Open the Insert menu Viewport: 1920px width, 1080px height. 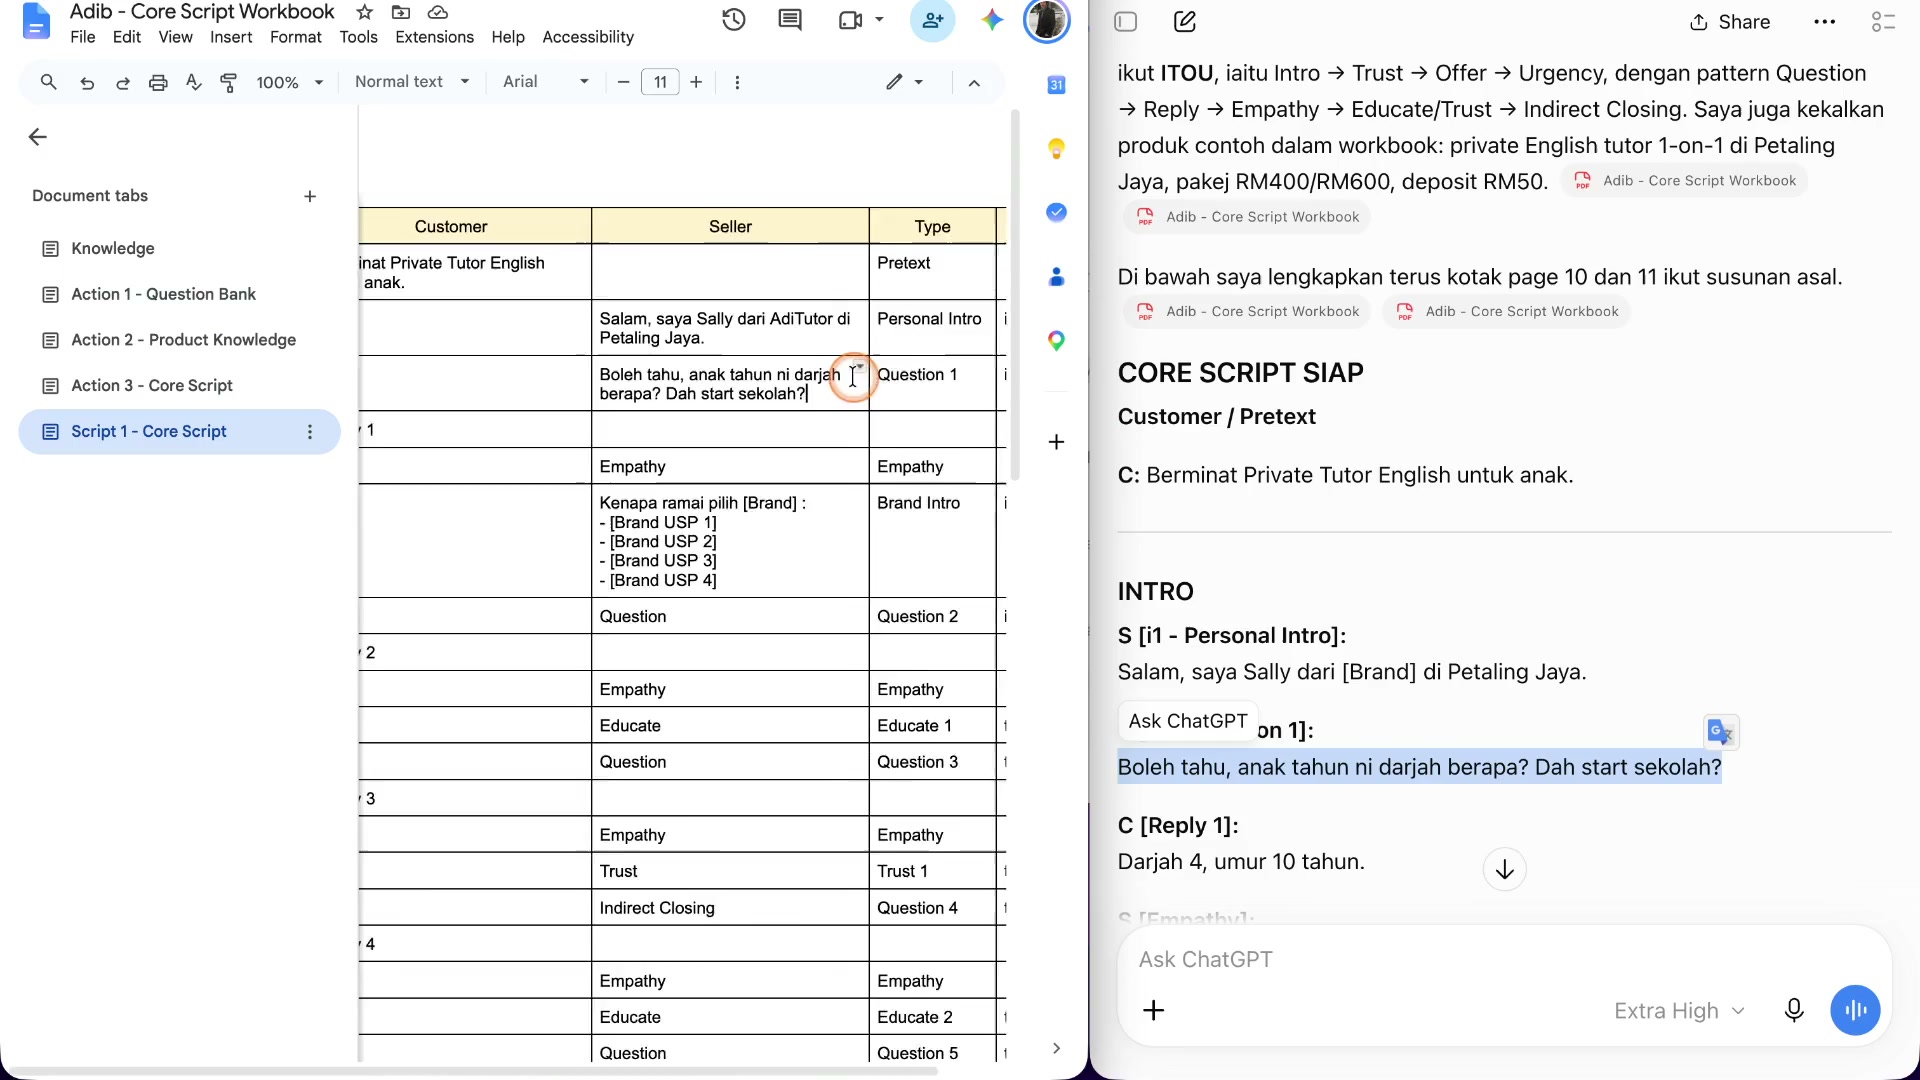pos(231,37)
